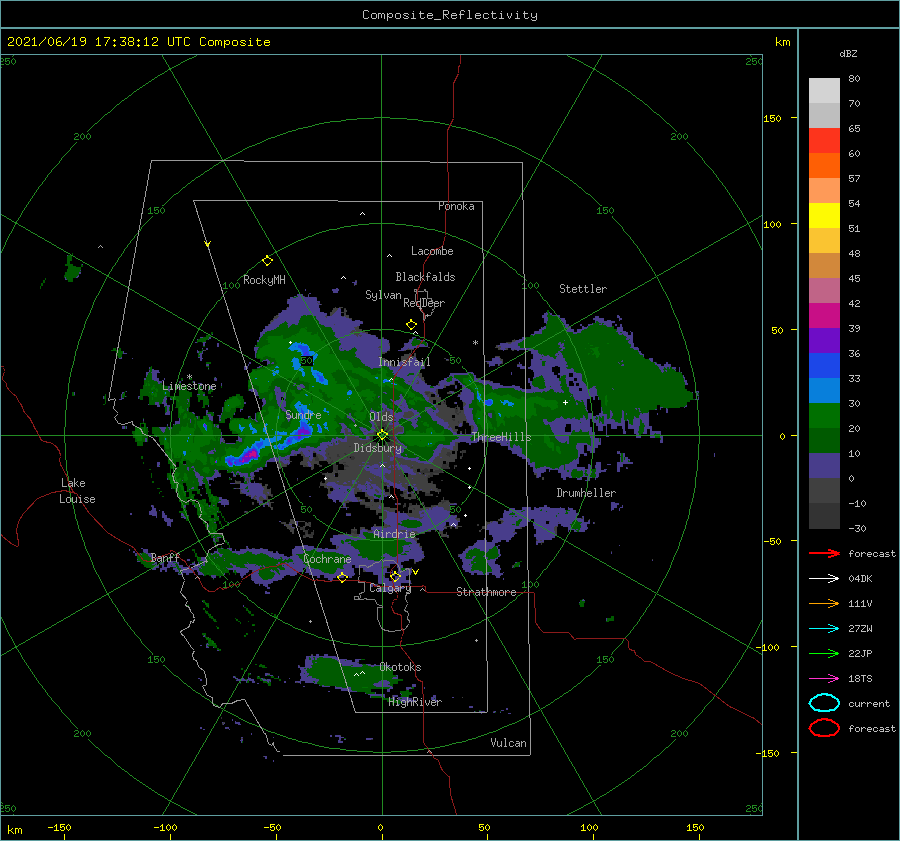Click the dBZ legend heading
This screenshot has width=900, height=841.
848,53
